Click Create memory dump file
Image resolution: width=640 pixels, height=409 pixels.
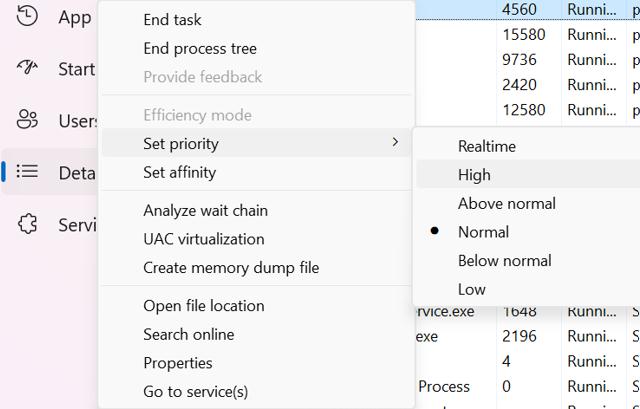click(231, 267)
